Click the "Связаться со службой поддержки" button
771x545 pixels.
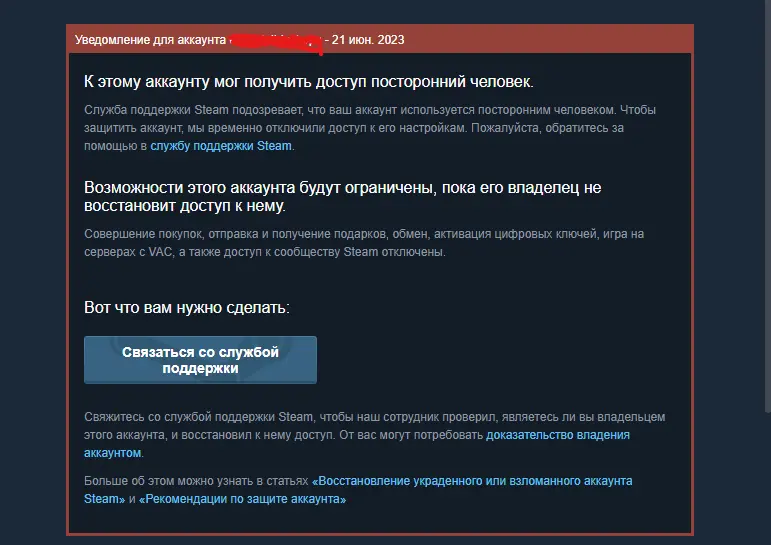pyautogui.click(x=200, y=360)
